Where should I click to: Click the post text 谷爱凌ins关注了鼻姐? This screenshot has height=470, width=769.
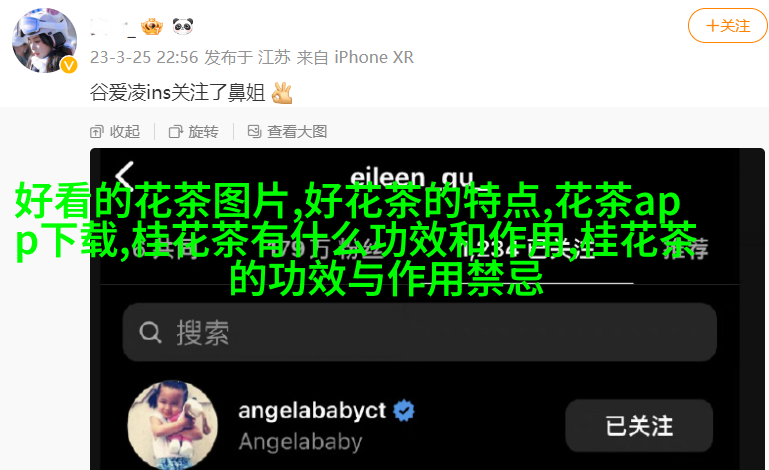(x=178, y=93)
